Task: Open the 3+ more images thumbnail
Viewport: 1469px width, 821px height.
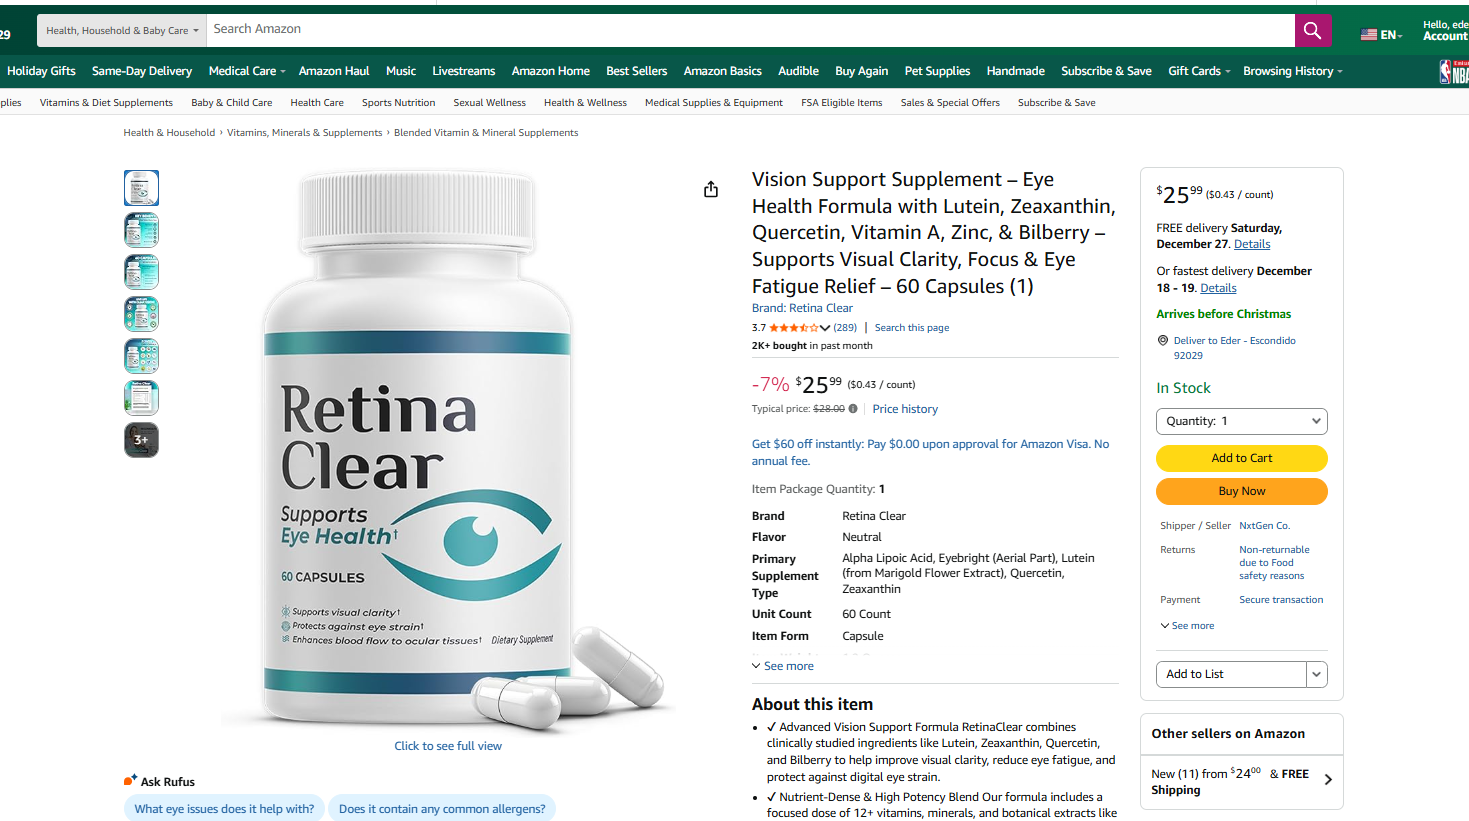Action: point(141,440)
